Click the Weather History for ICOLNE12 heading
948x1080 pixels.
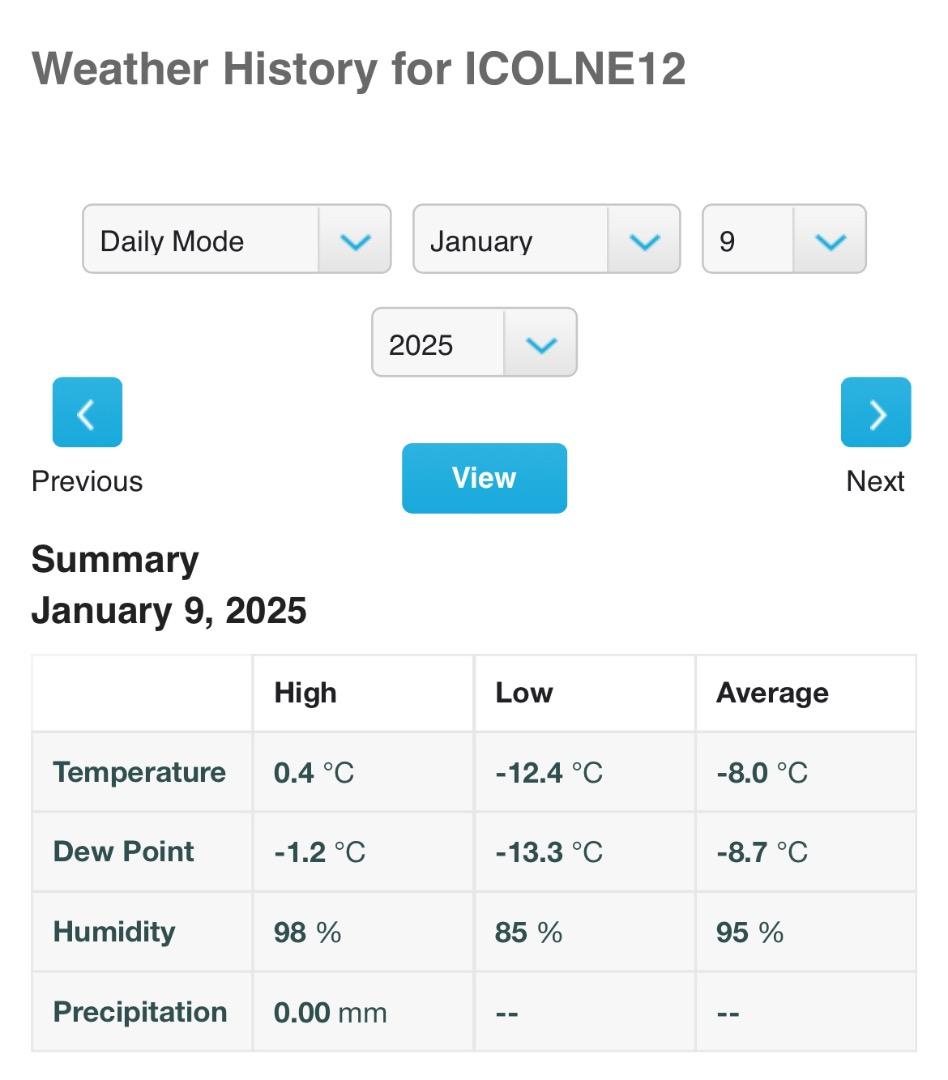coord(358,69)
